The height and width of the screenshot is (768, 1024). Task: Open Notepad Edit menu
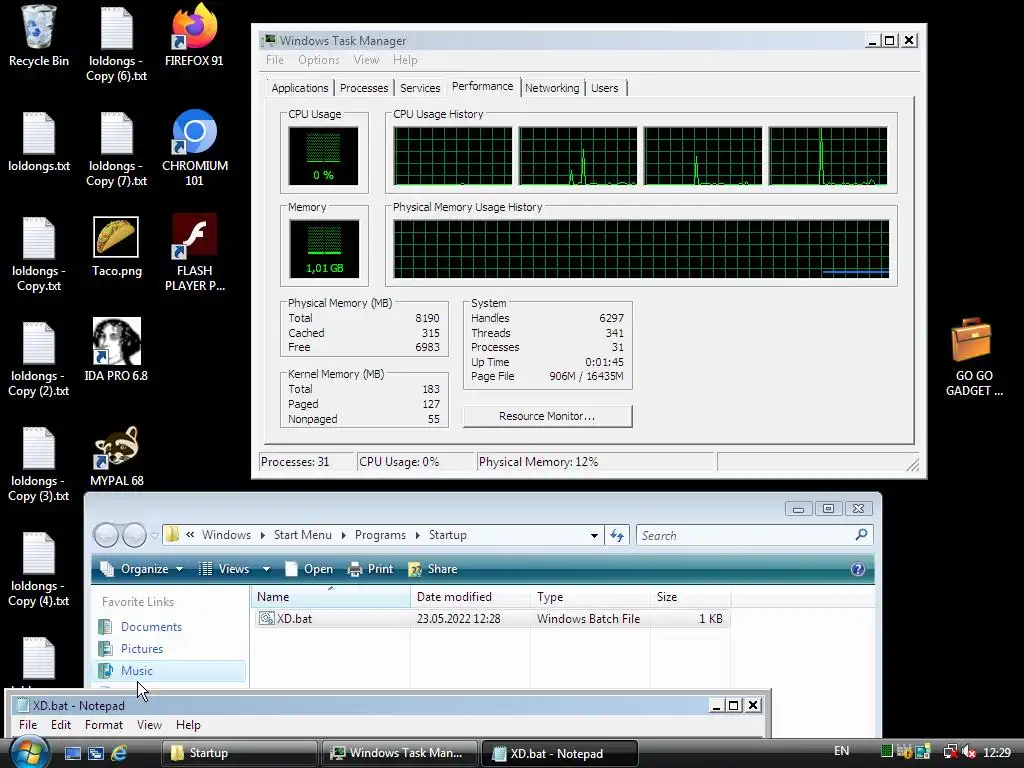pyautogui.click(x=61, y=725)
